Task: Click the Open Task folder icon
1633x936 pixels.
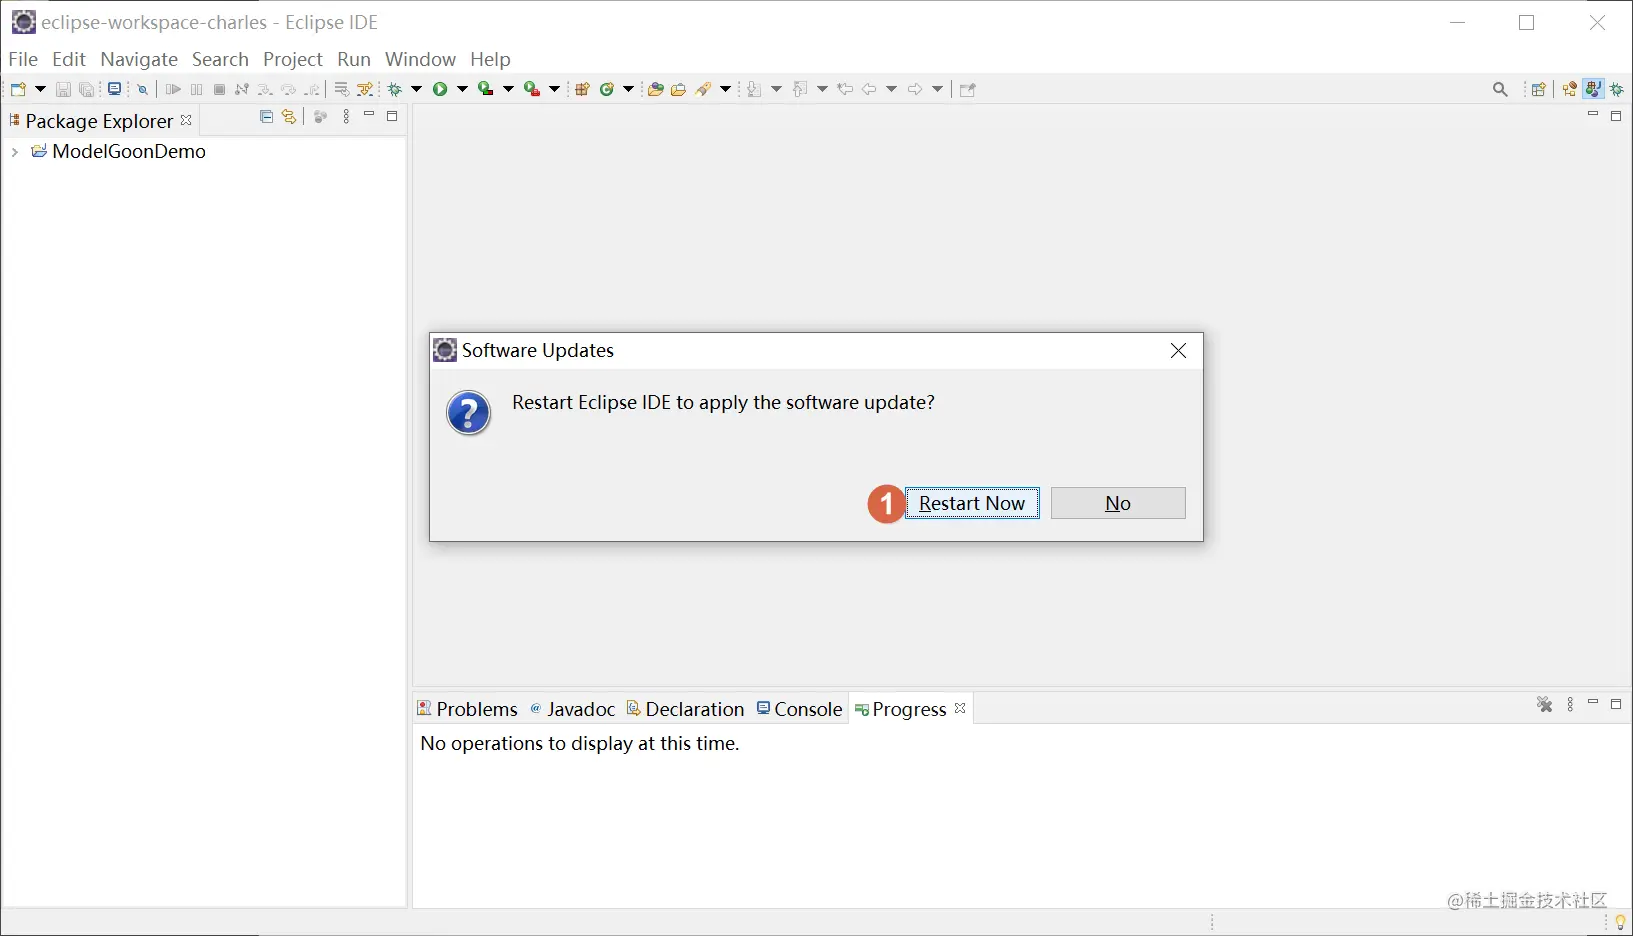Action: [x=679, y=89]
